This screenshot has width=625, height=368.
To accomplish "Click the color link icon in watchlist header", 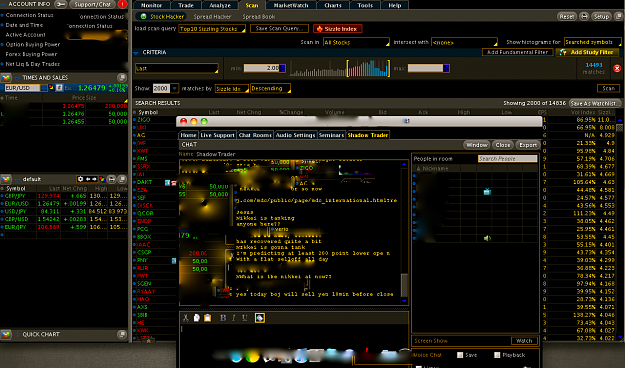I will coord(102,179).
